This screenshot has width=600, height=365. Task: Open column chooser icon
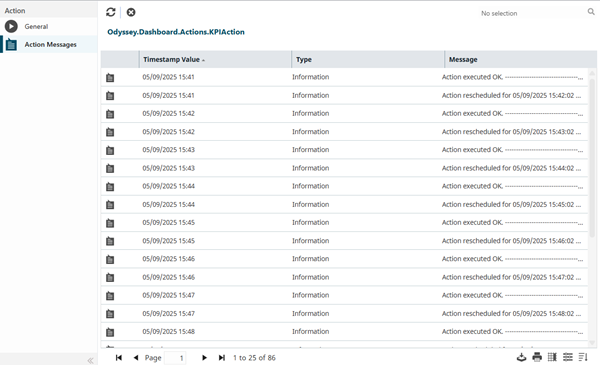coord(552,357)
